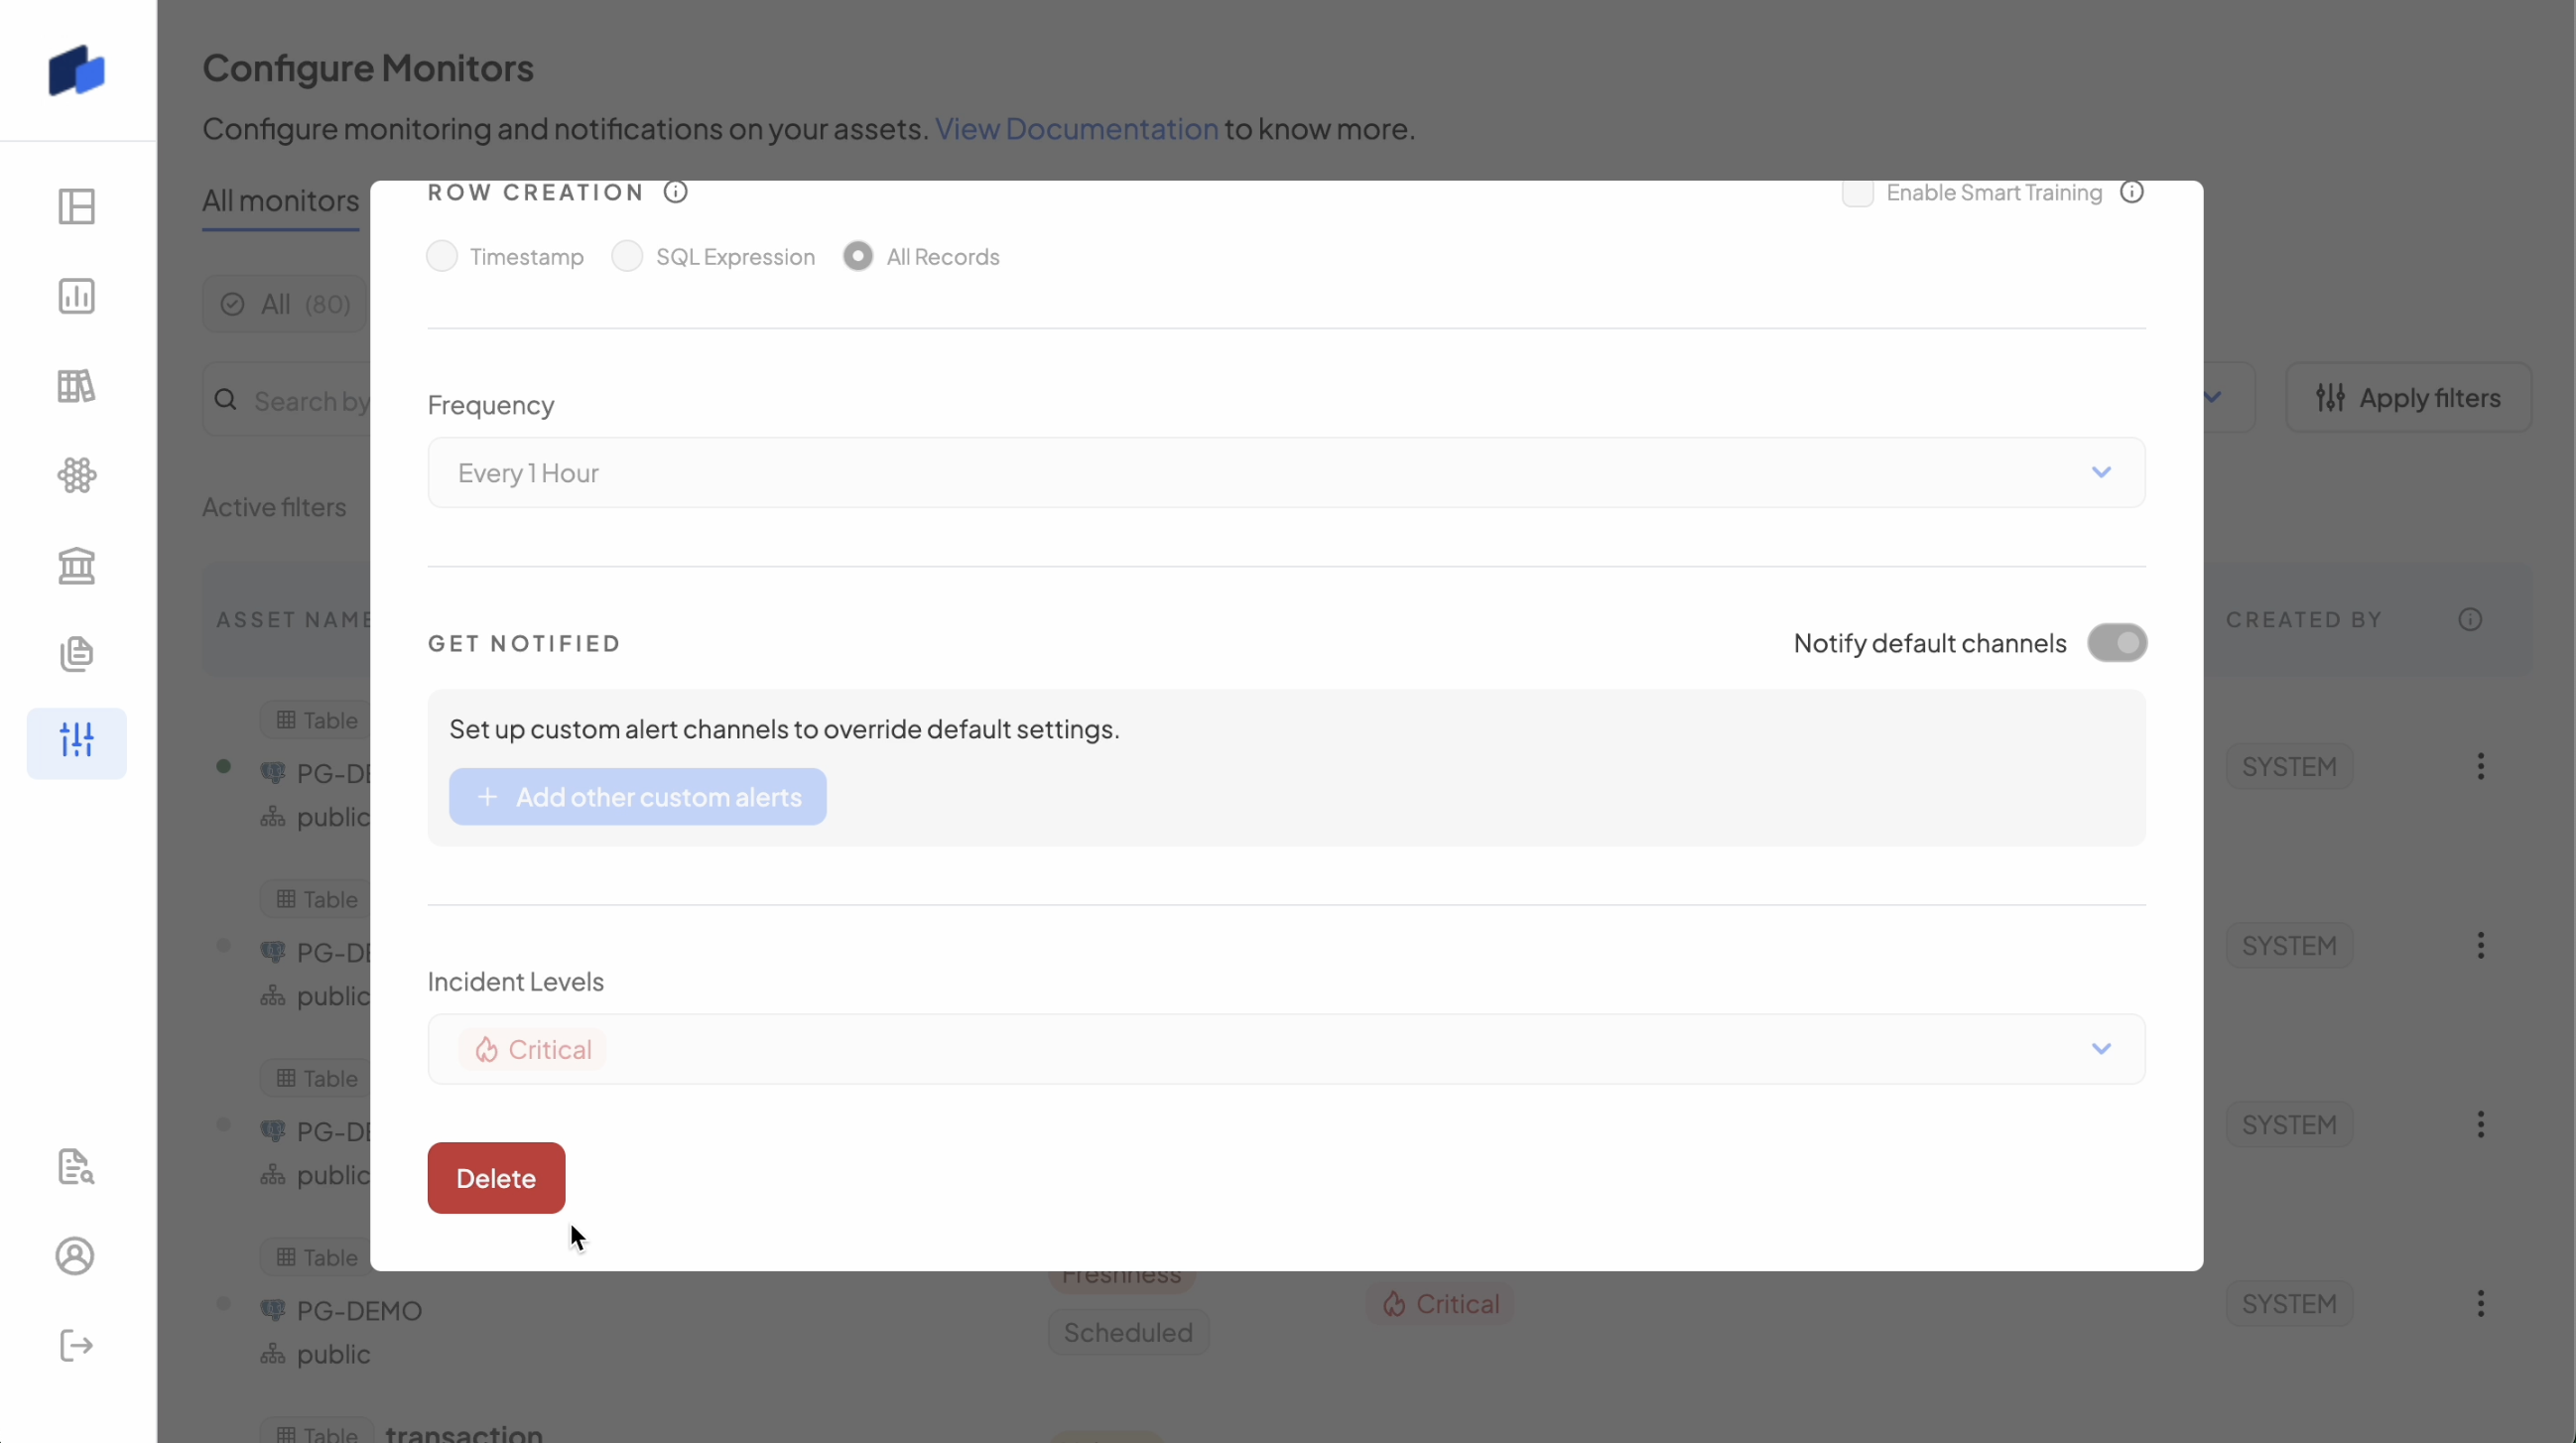Open the library books catalog icon

76,386
